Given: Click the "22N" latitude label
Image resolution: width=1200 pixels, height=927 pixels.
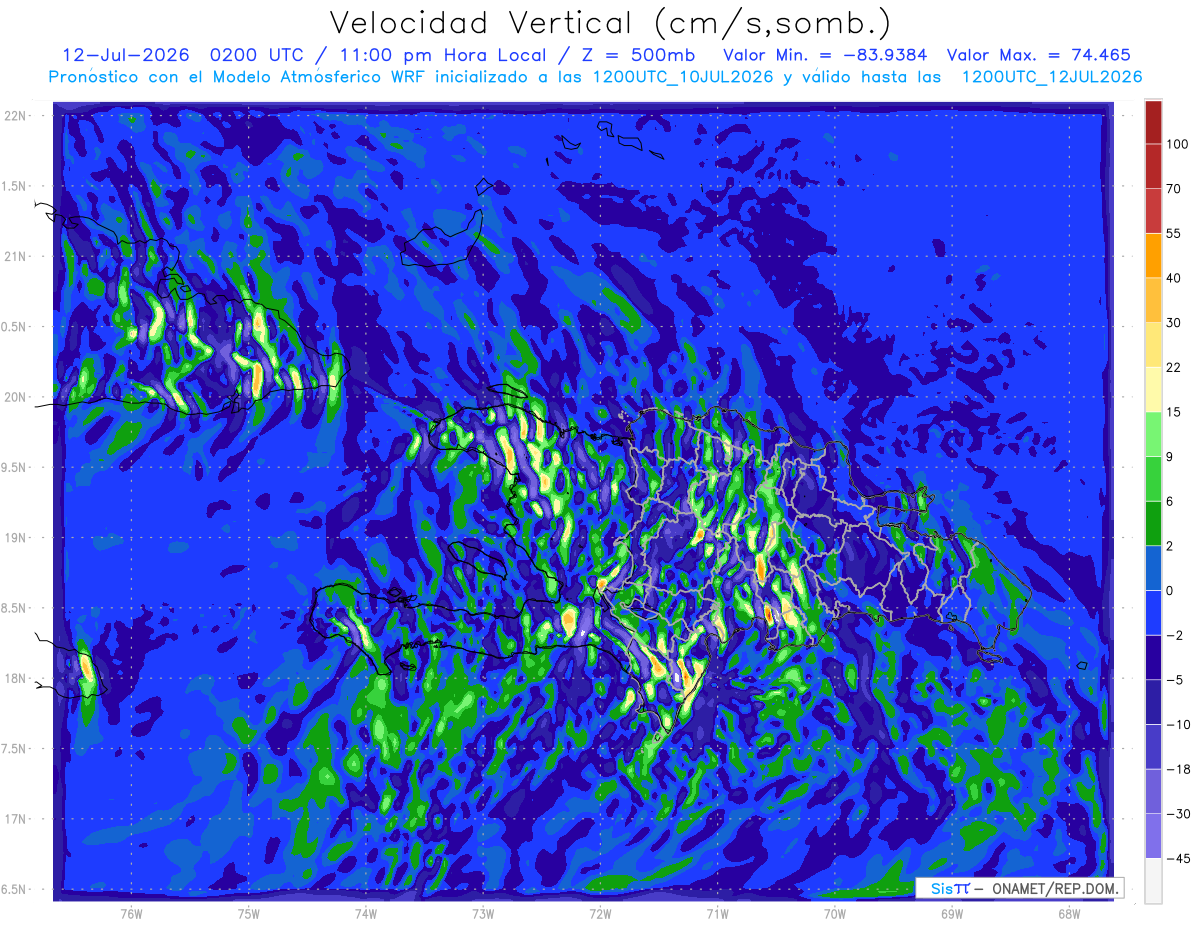Looking at the screenshot, I should (x=17, y=116).
